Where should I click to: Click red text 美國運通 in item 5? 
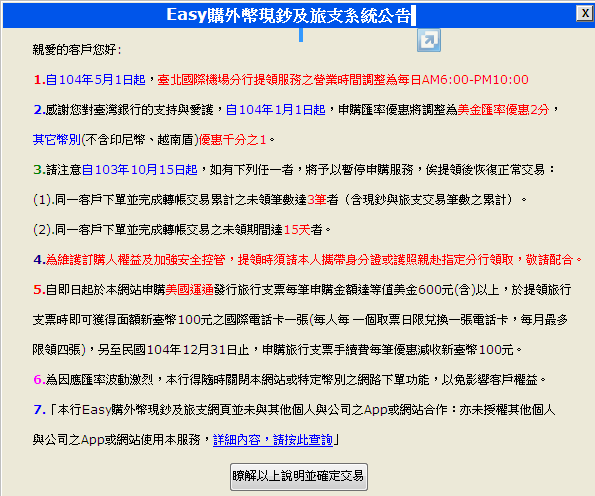190,290
